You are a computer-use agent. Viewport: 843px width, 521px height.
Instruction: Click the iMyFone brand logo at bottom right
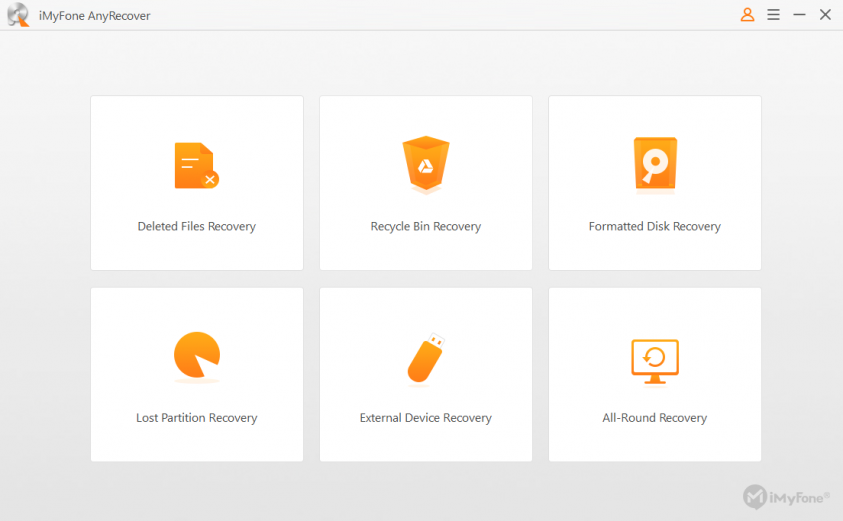[x=786, y=496]
